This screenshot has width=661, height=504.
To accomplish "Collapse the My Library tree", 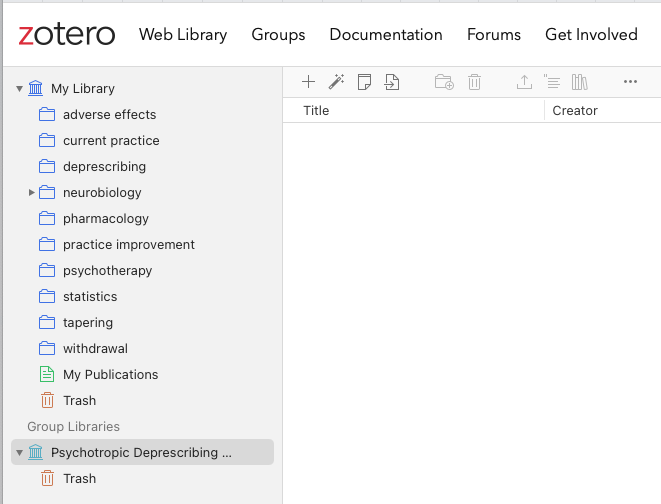I will tap(19, 88).
